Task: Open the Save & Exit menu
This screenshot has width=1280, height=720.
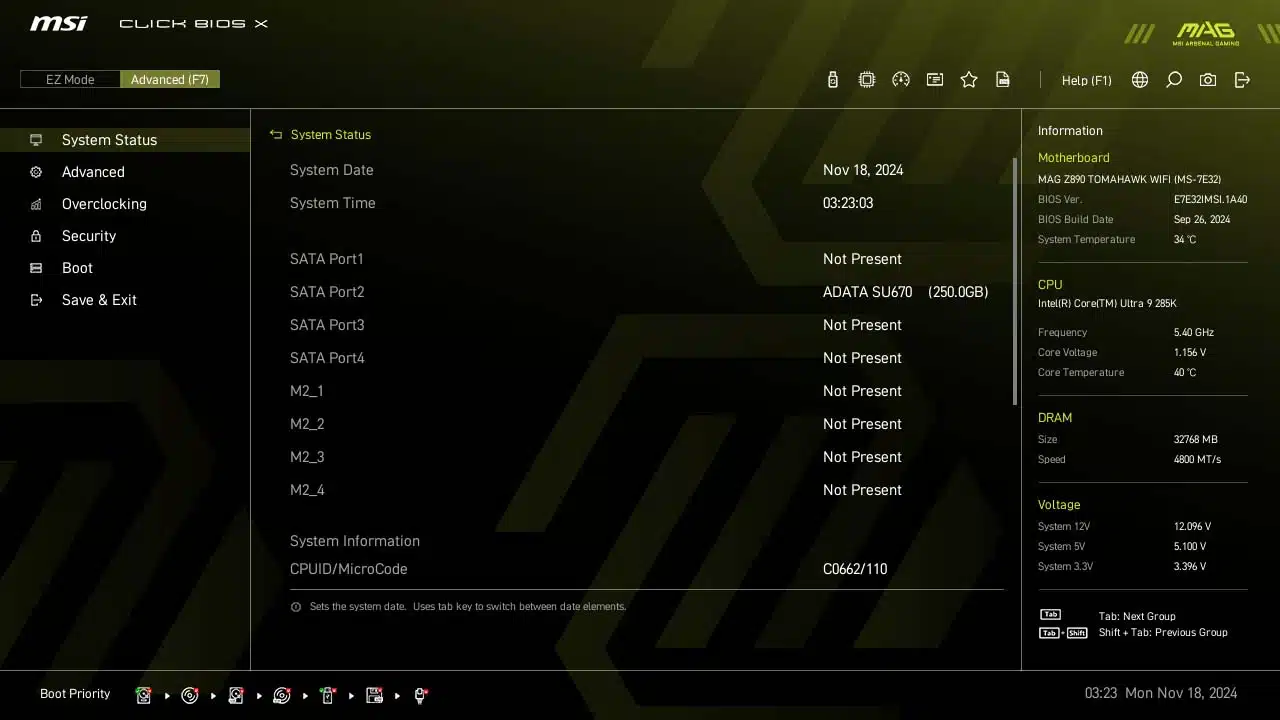Action: click(x=125, y=300)
